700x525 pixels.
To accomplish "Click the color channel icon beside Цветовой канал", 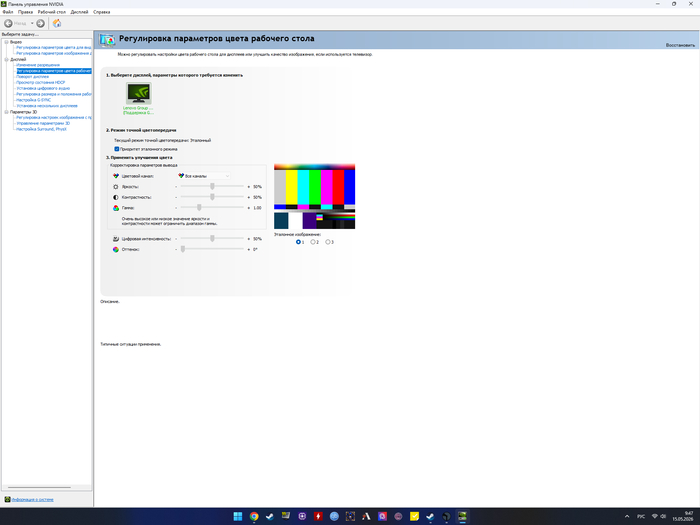I will click(x=116, y=176).
